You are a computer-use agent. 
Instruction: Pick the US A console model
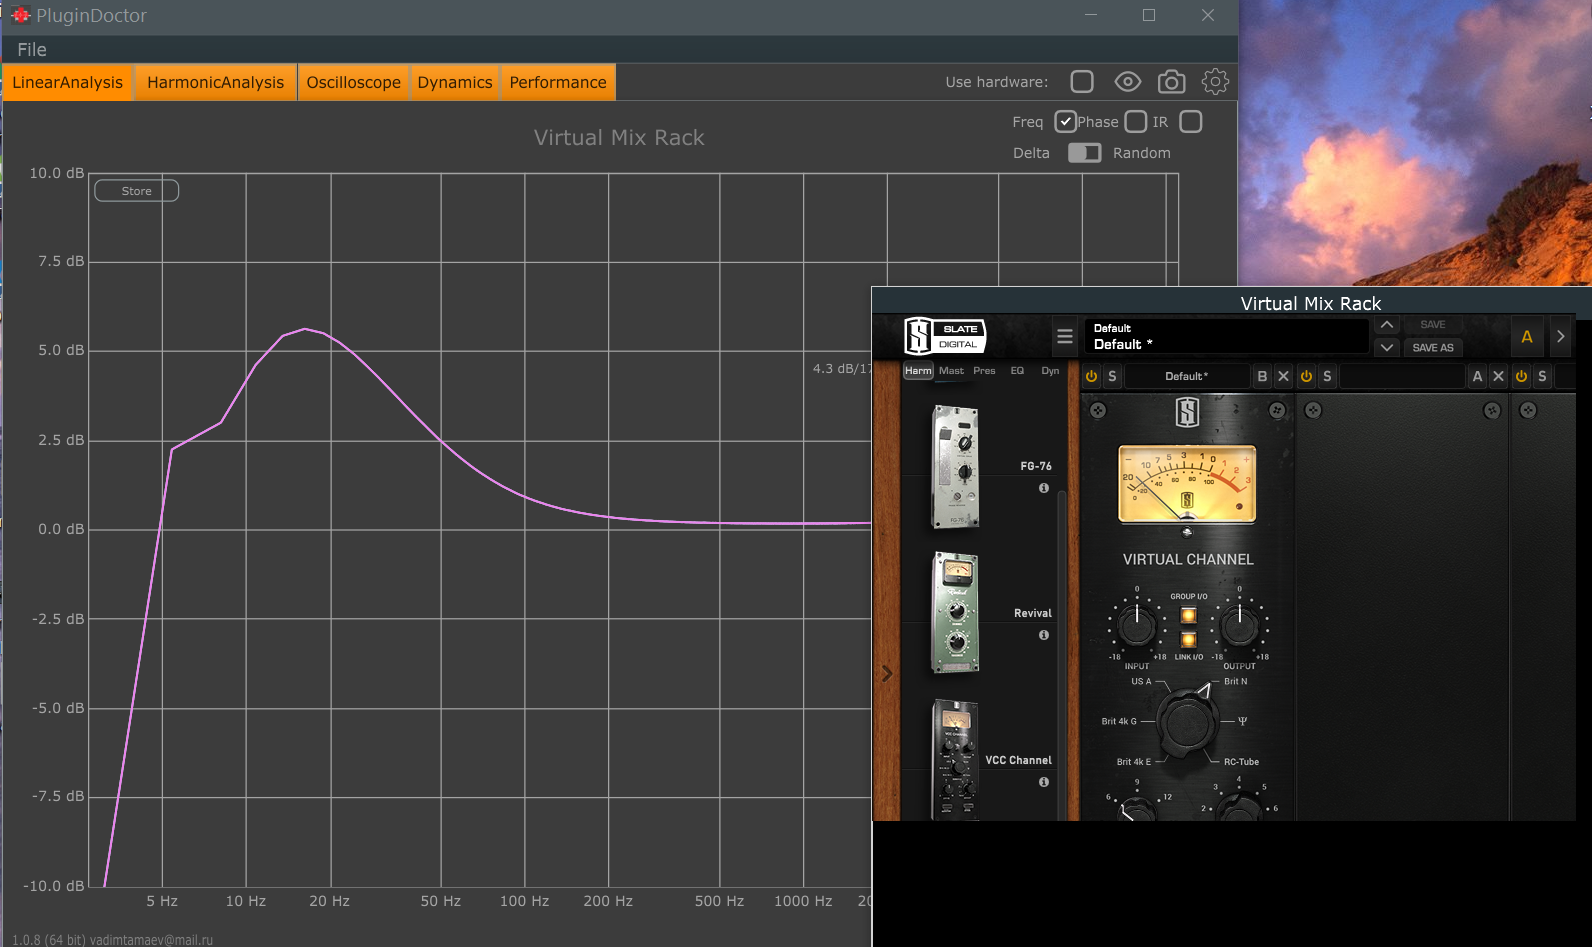point(1141,681)
